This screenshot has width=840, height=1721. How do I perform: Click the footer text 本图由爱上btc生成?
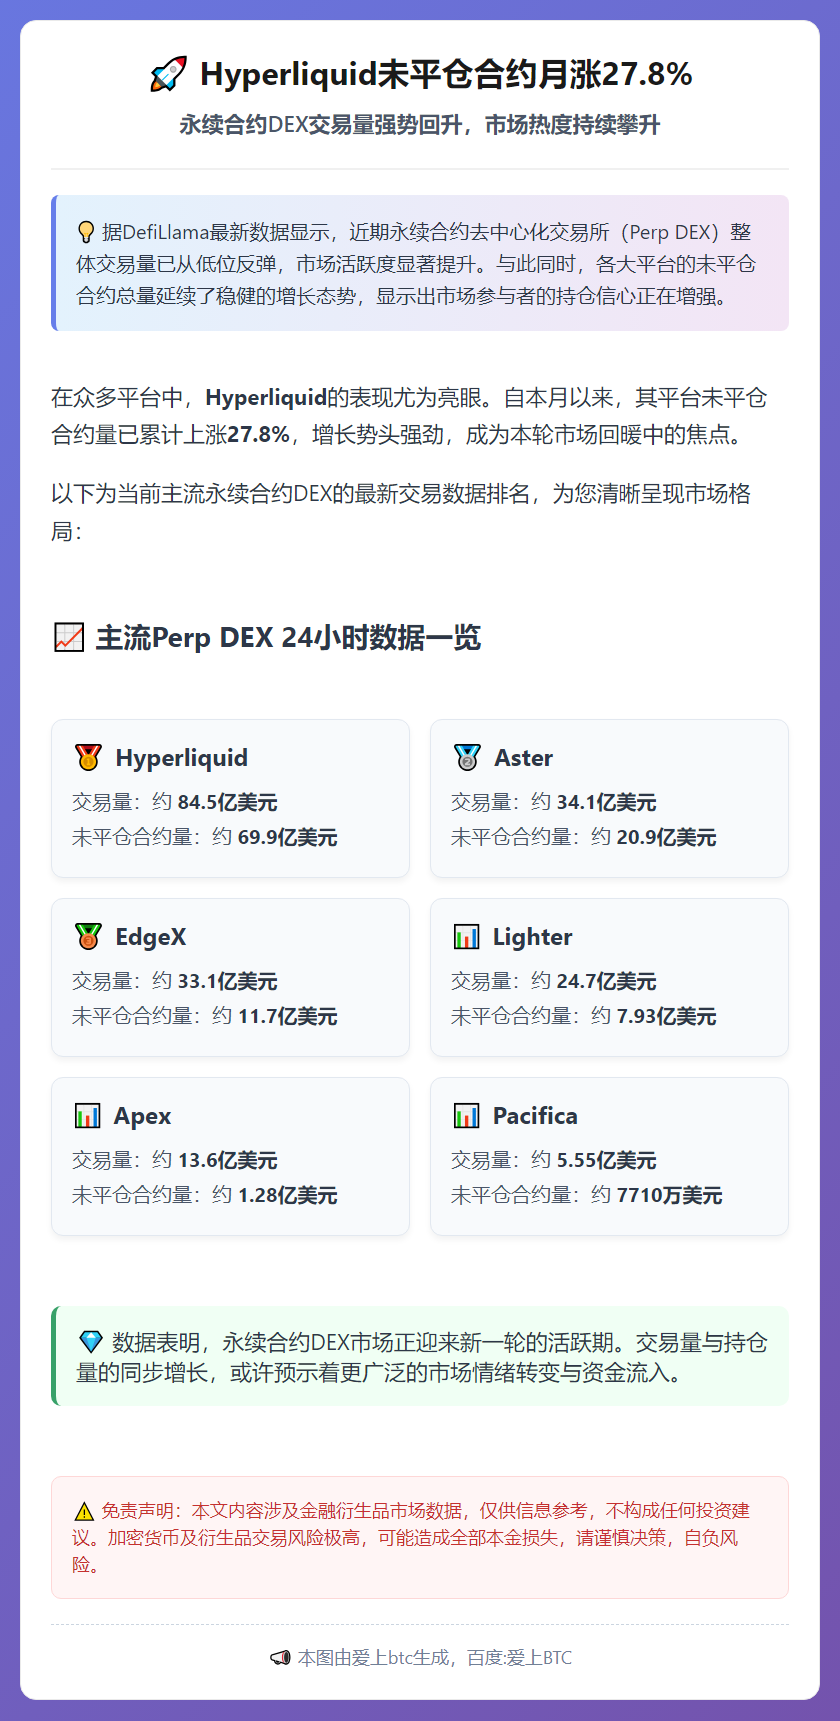pyautogui.click(x=373, y=1658)
